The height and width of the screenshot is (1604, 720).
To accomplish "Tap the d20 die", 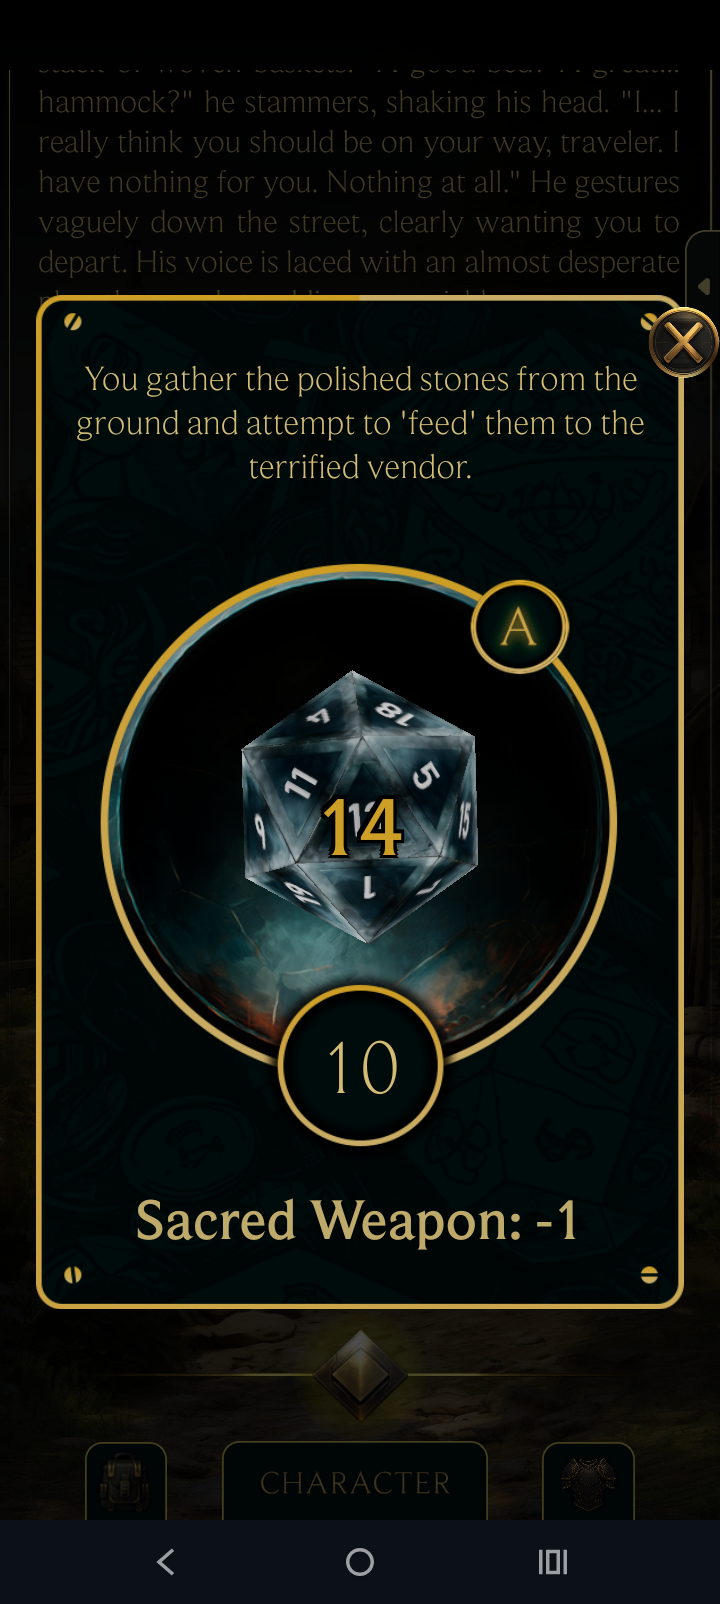I will [360, 807].
